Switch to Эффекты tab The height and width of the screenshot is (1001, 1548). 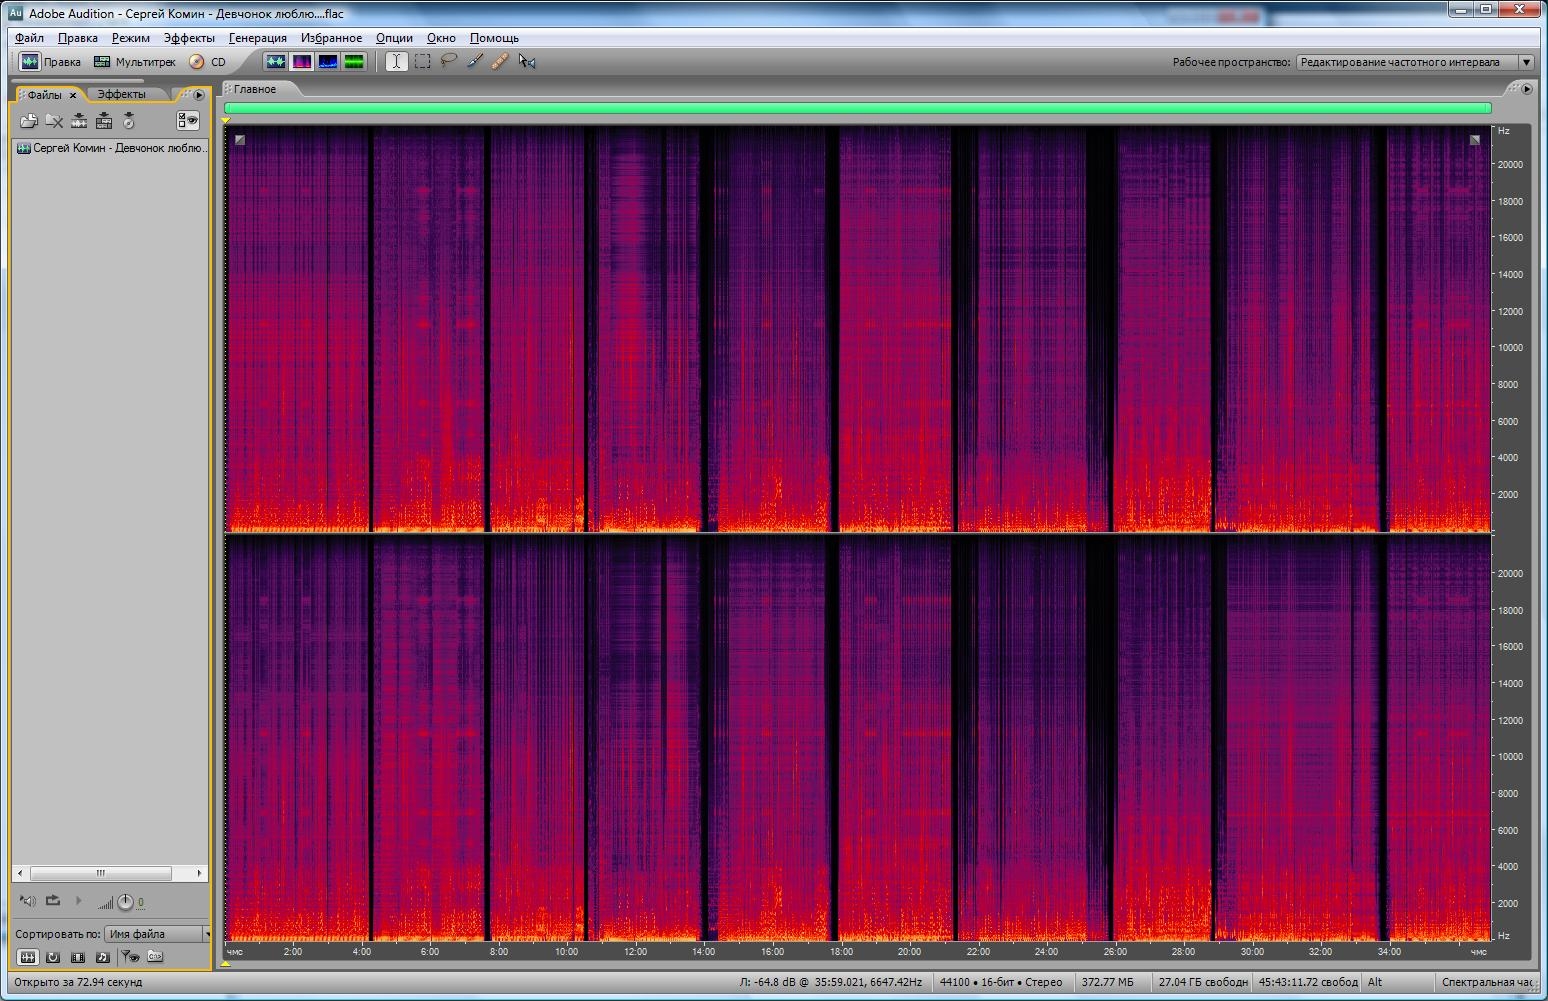(x=121, y=94)
